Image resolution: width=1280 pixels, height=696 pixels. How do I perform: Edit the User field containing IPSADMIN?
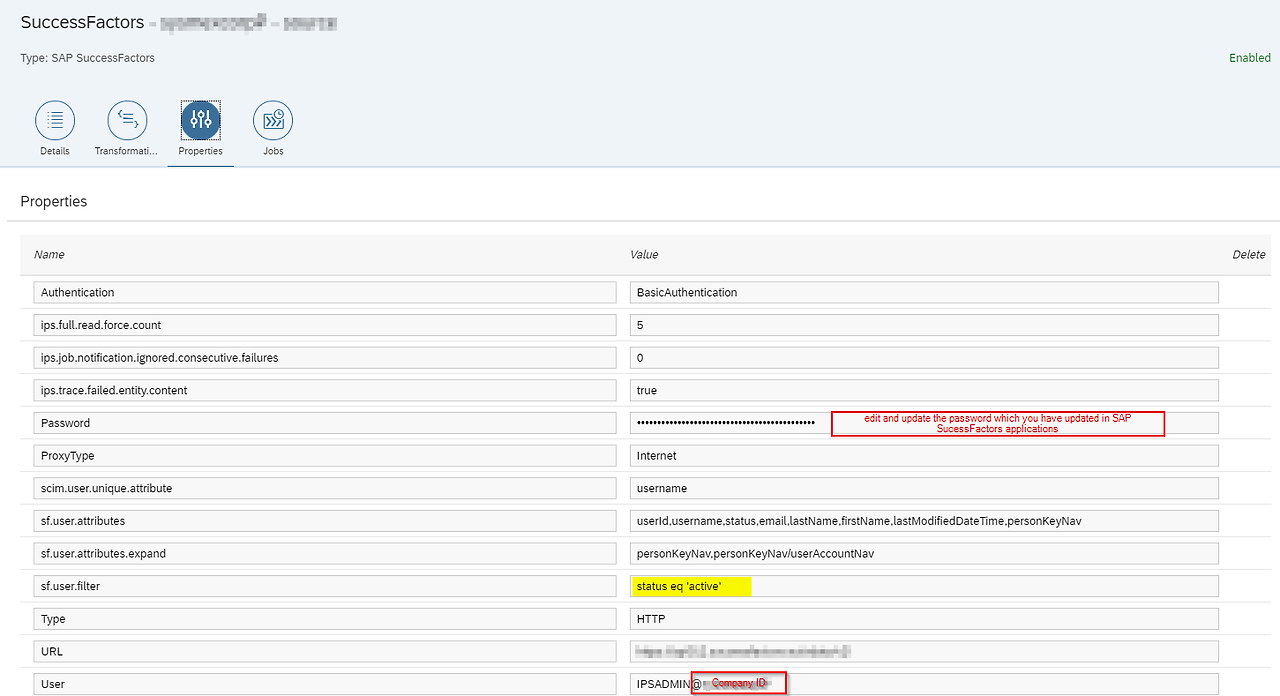(x=924, y=683)
